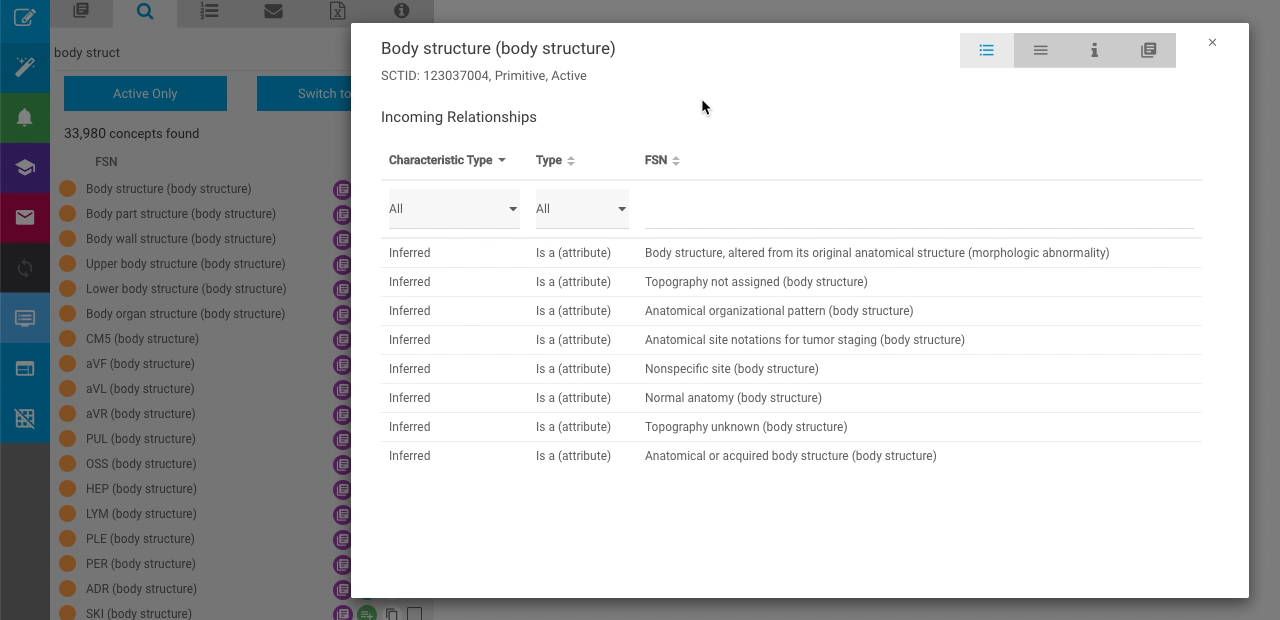Select the stacked documents view tab in dialog
1280x620 pixels.
coord(1149,50)
